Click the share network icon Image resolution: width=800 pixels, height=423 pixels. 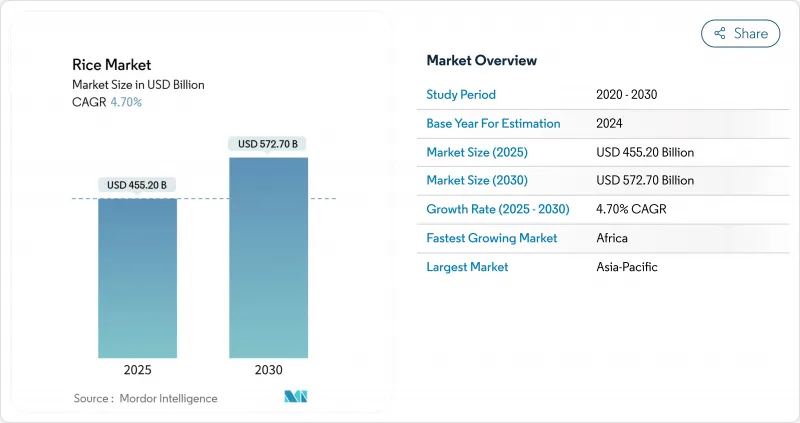(x=719, y=33)
